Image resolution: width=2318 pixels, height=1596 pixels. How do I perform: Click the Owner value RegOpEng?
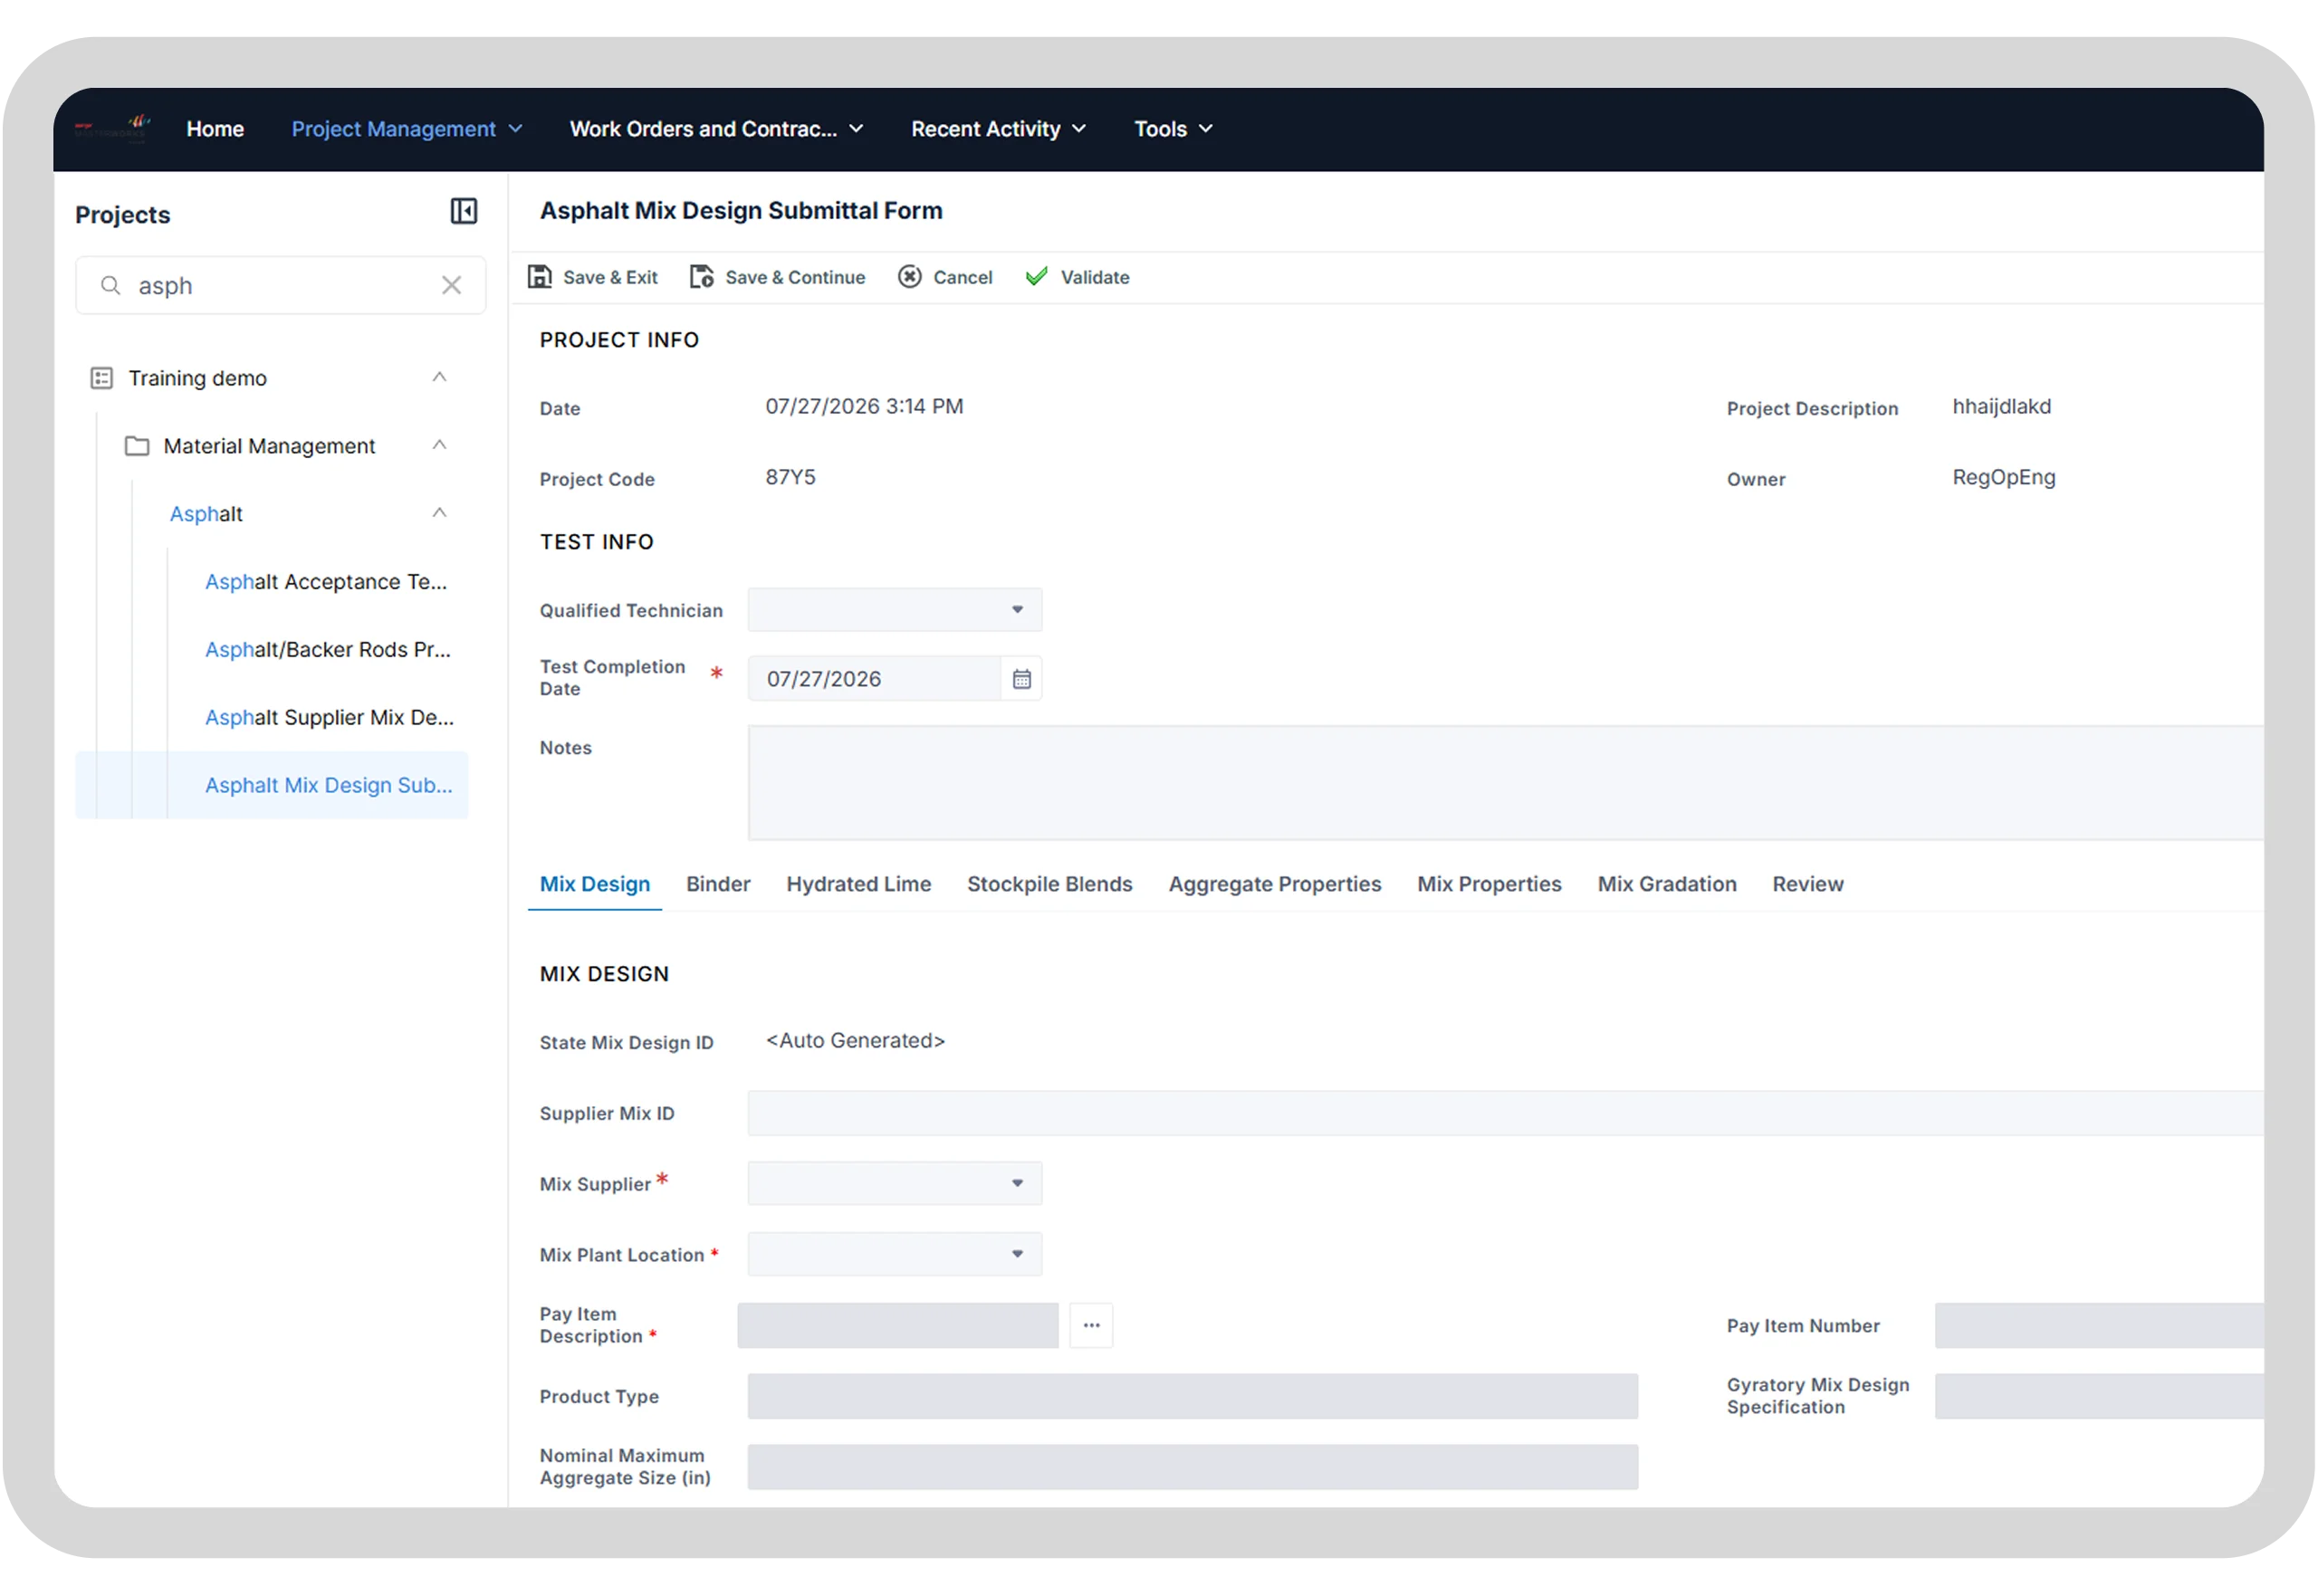[2003, 478]
